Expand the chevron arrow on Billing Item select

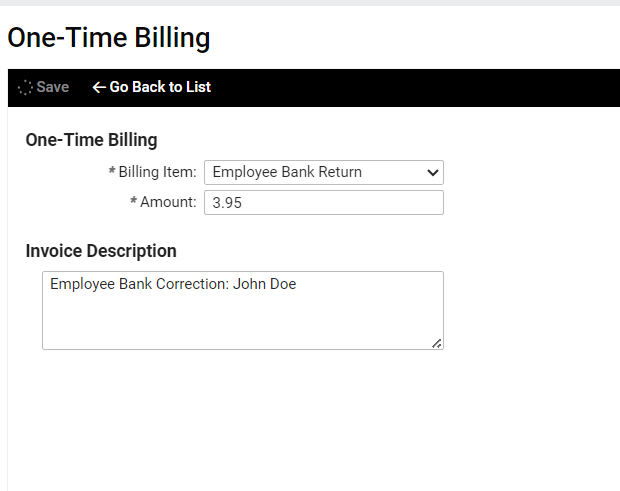pyautogui.click(x=433, y=173)
